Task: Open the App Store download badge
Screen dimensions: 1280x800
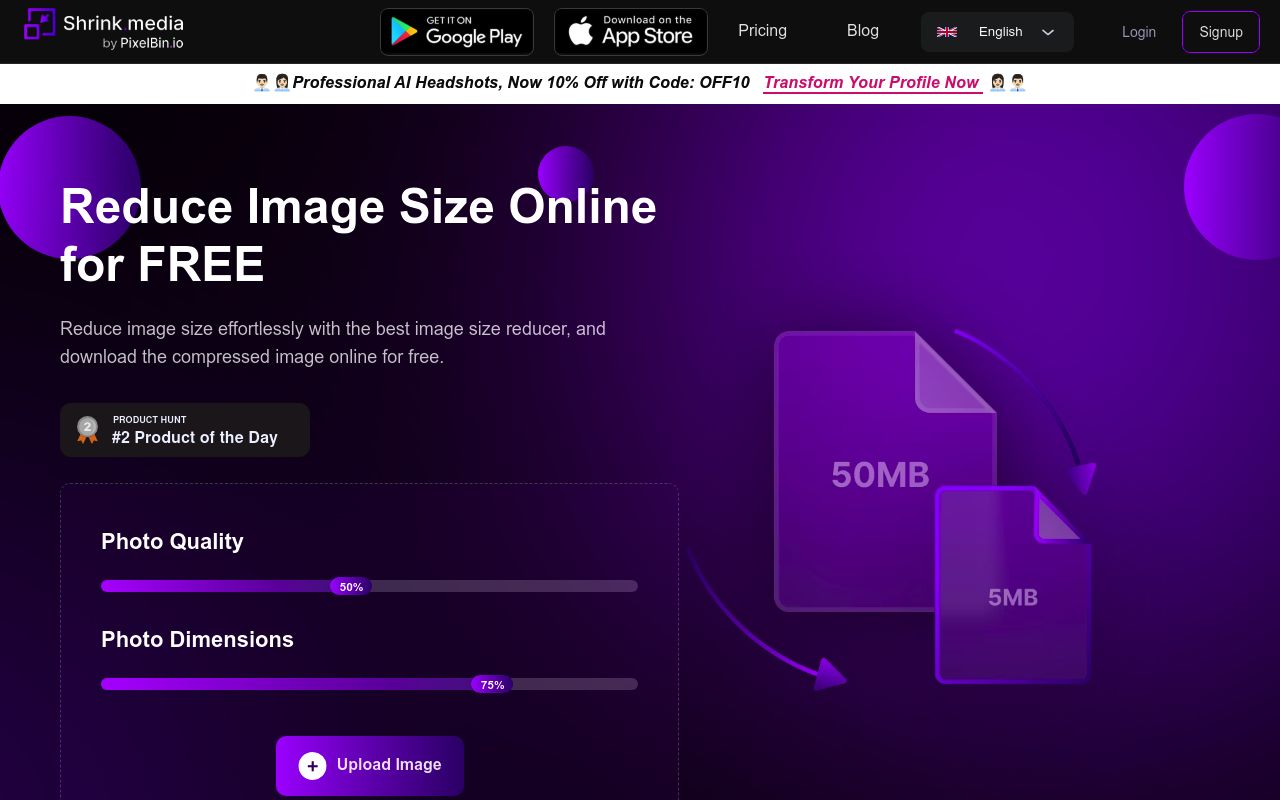Action: coord(631,32)
